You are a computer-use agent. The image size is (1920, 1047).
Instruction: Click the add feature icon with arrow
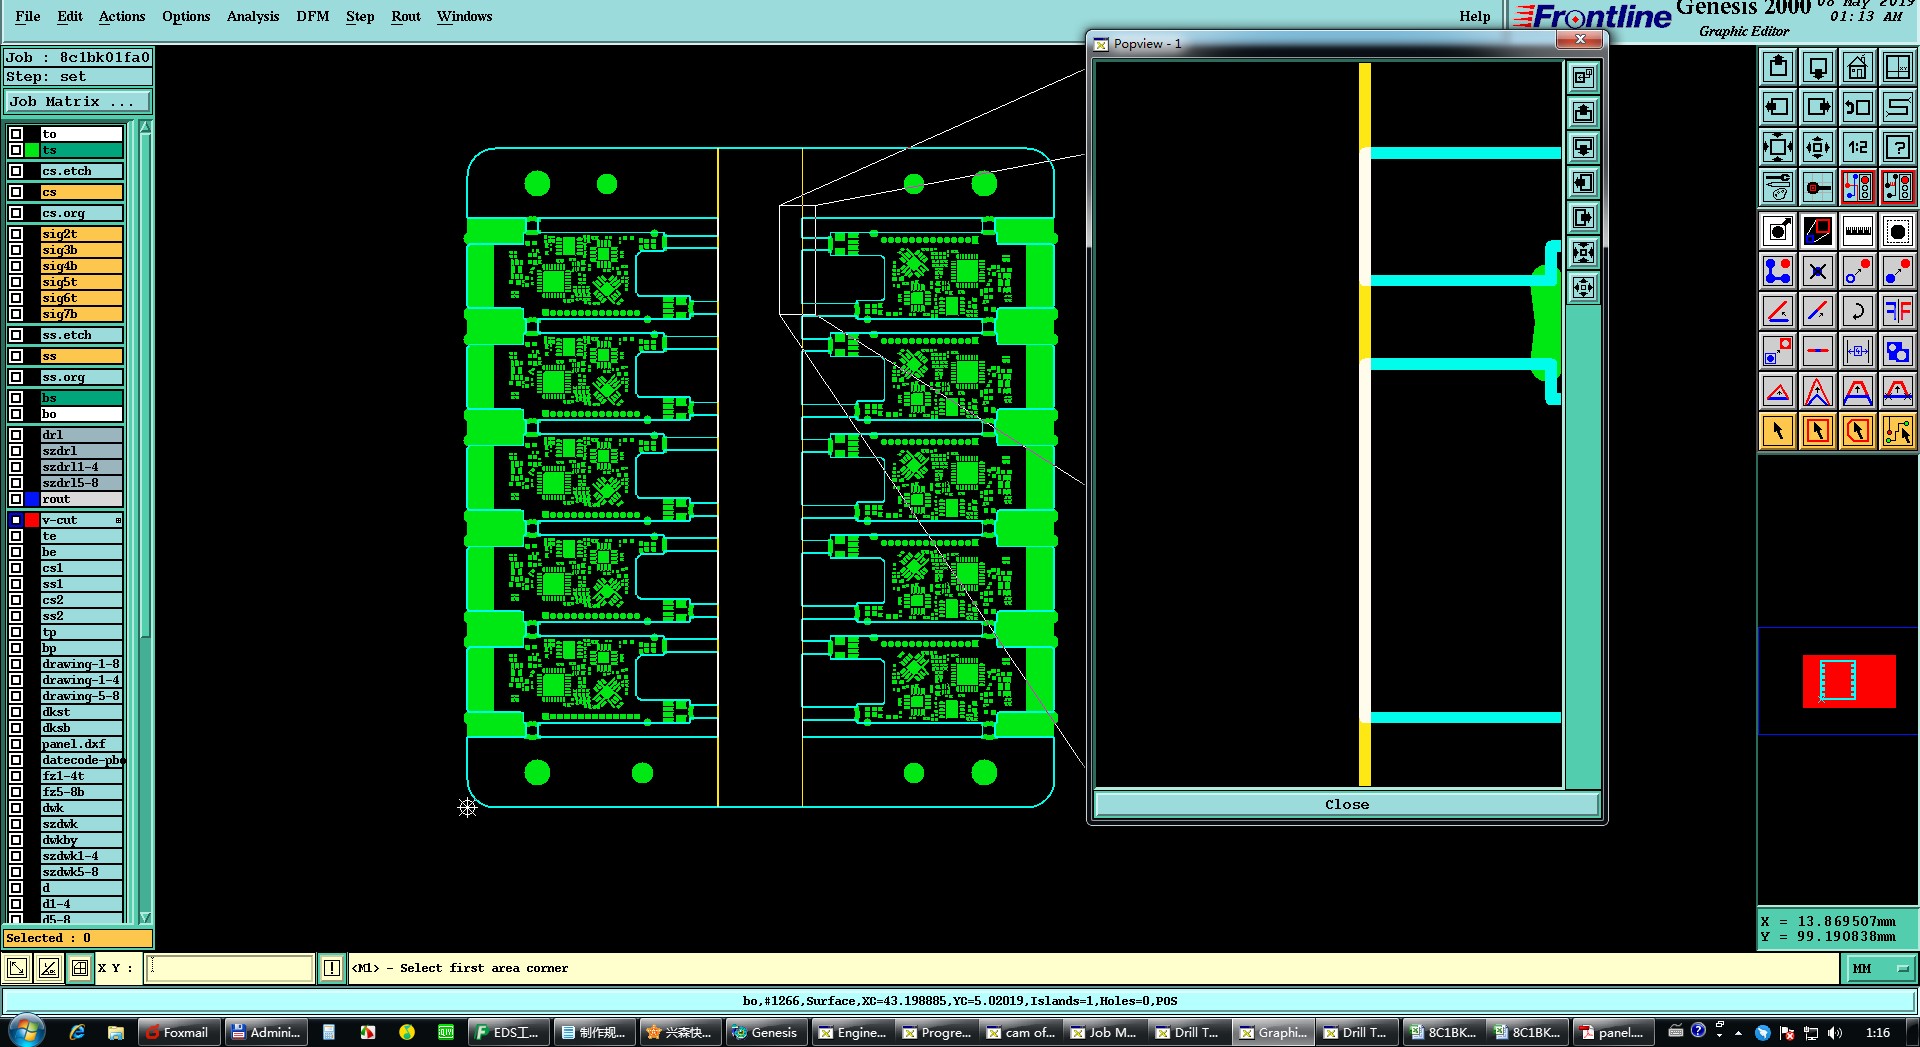pyautogui.click(x=1778, y=231)
